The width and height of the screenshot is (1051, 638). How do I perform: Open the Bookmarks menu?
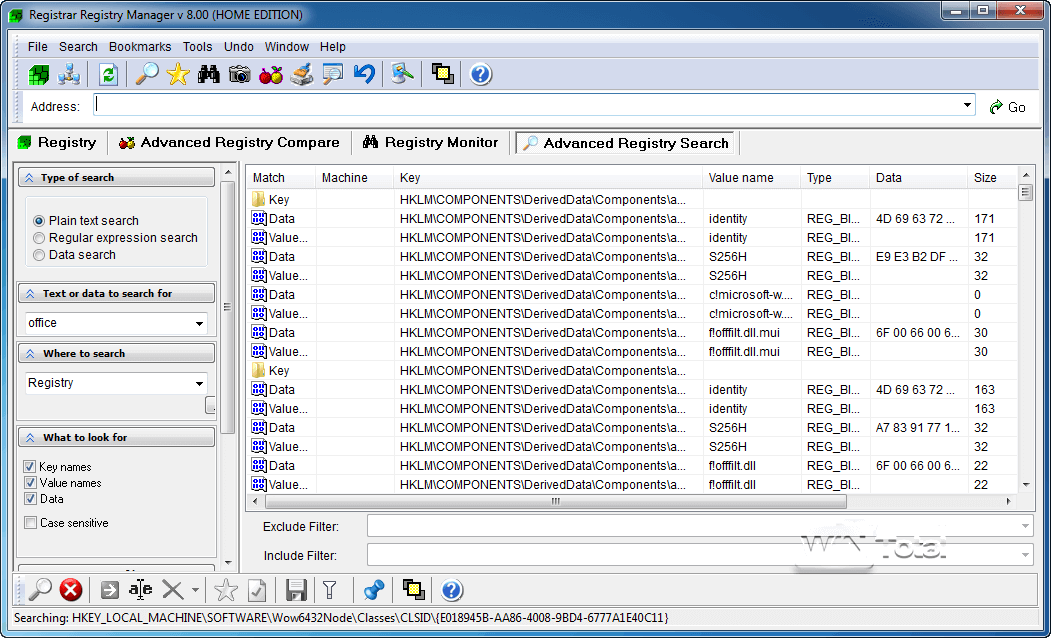140,47
